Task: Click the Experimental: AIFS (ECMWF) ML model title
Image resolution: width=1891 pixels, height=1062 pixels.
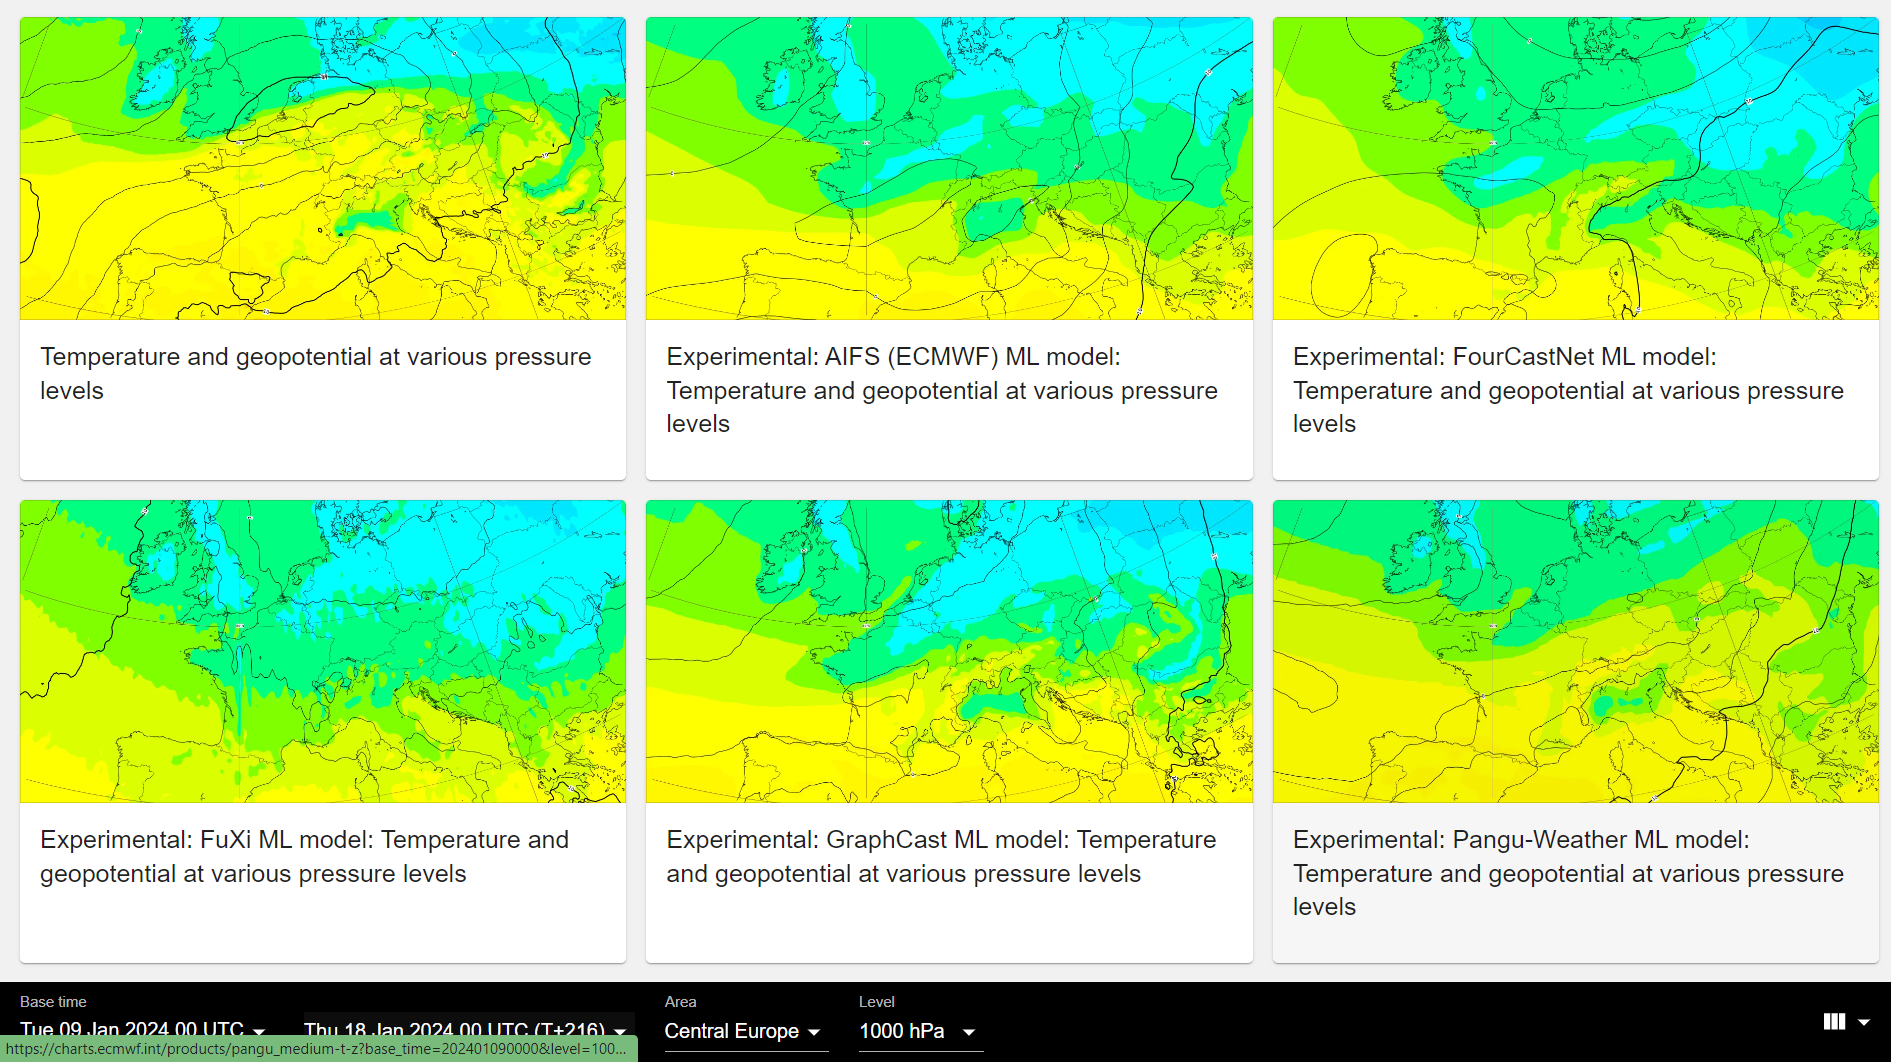Action: click(942, 390)
